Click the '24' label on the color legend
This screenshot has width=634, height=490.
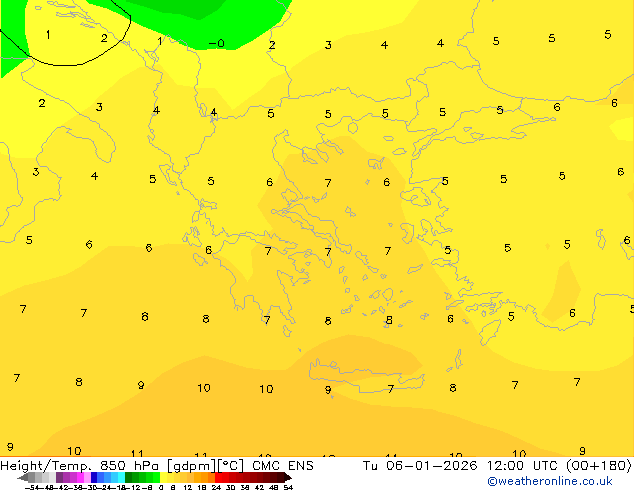(x=216, y=488)
